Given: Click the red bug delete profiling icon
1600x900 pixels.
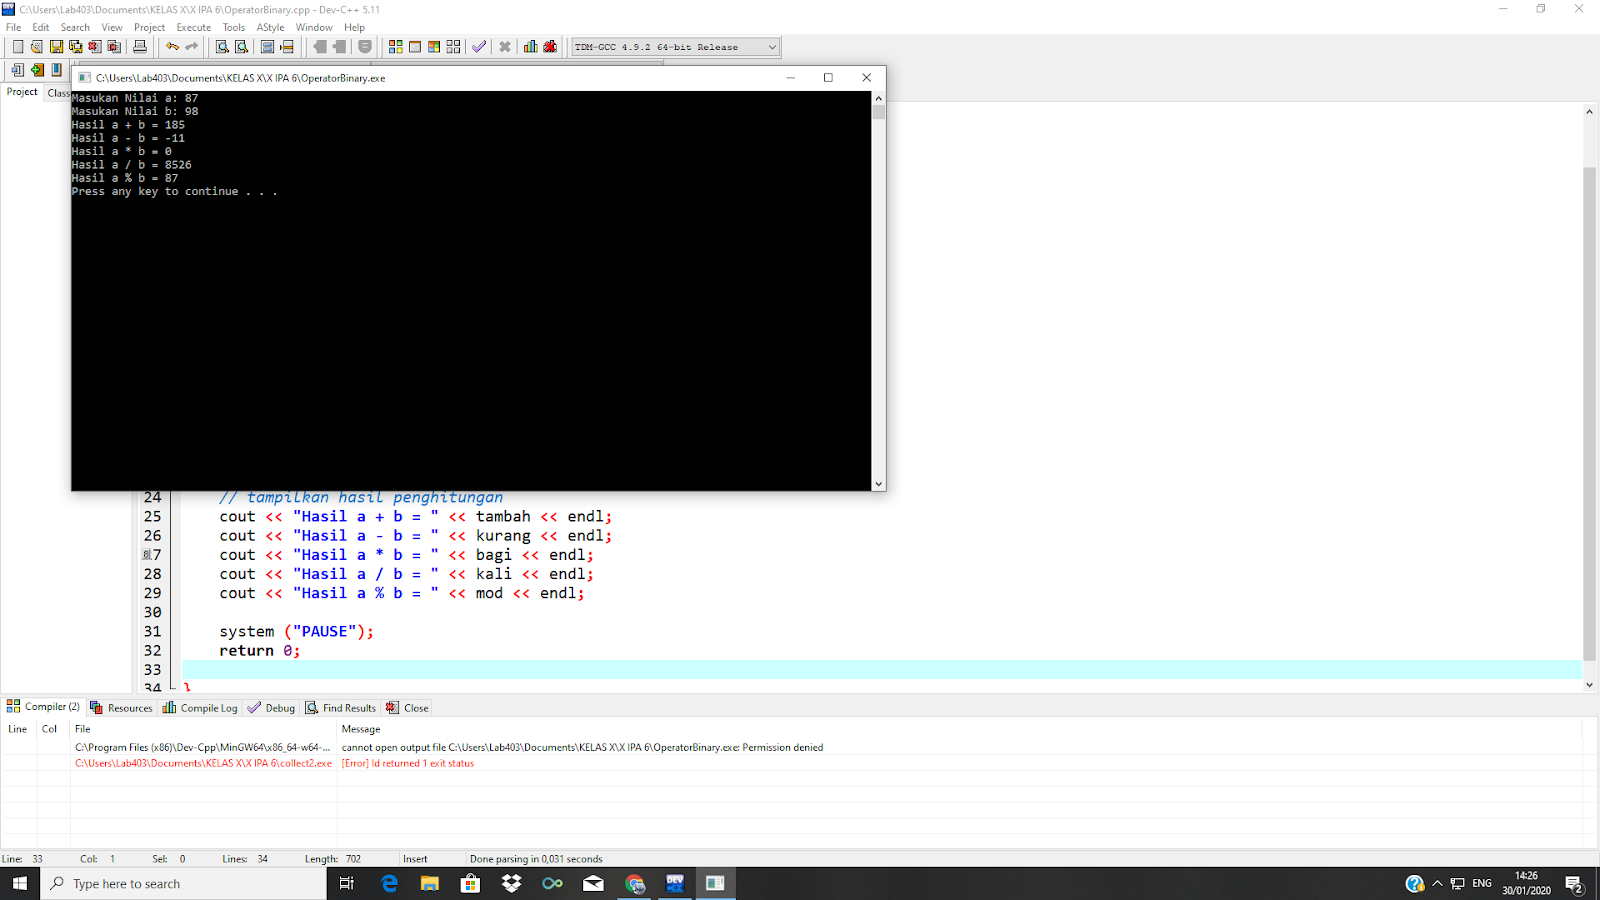Looking at the screenshot, I should (x=550, y=47).
